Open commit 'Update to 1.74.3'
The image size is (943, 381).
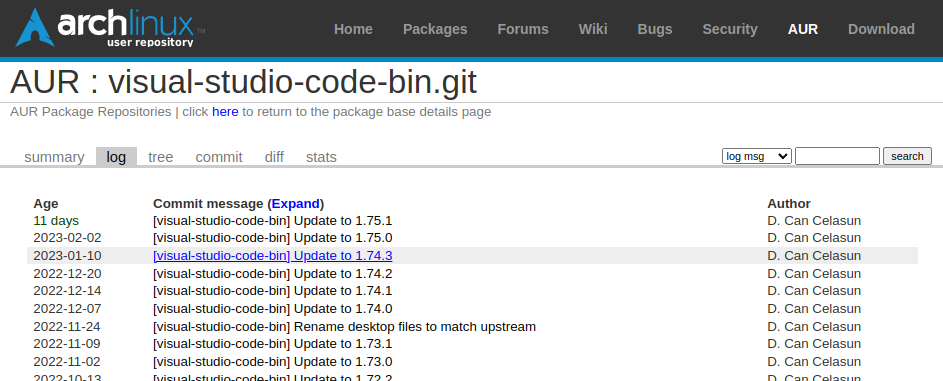click(272, 255)
